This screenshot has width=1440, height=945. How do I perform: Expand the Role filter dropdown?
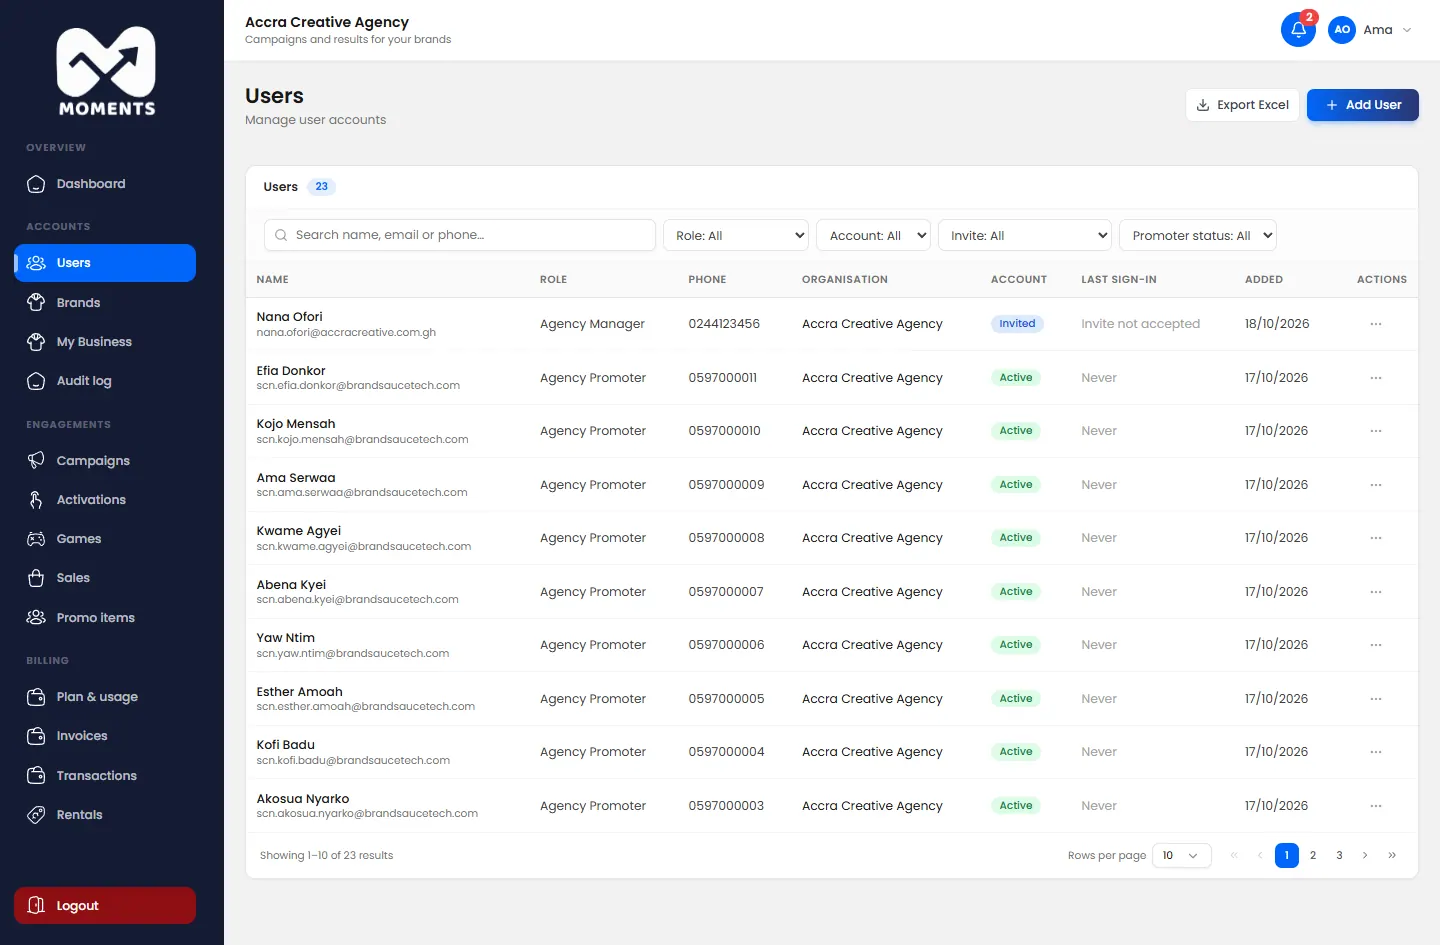point(736,236)
